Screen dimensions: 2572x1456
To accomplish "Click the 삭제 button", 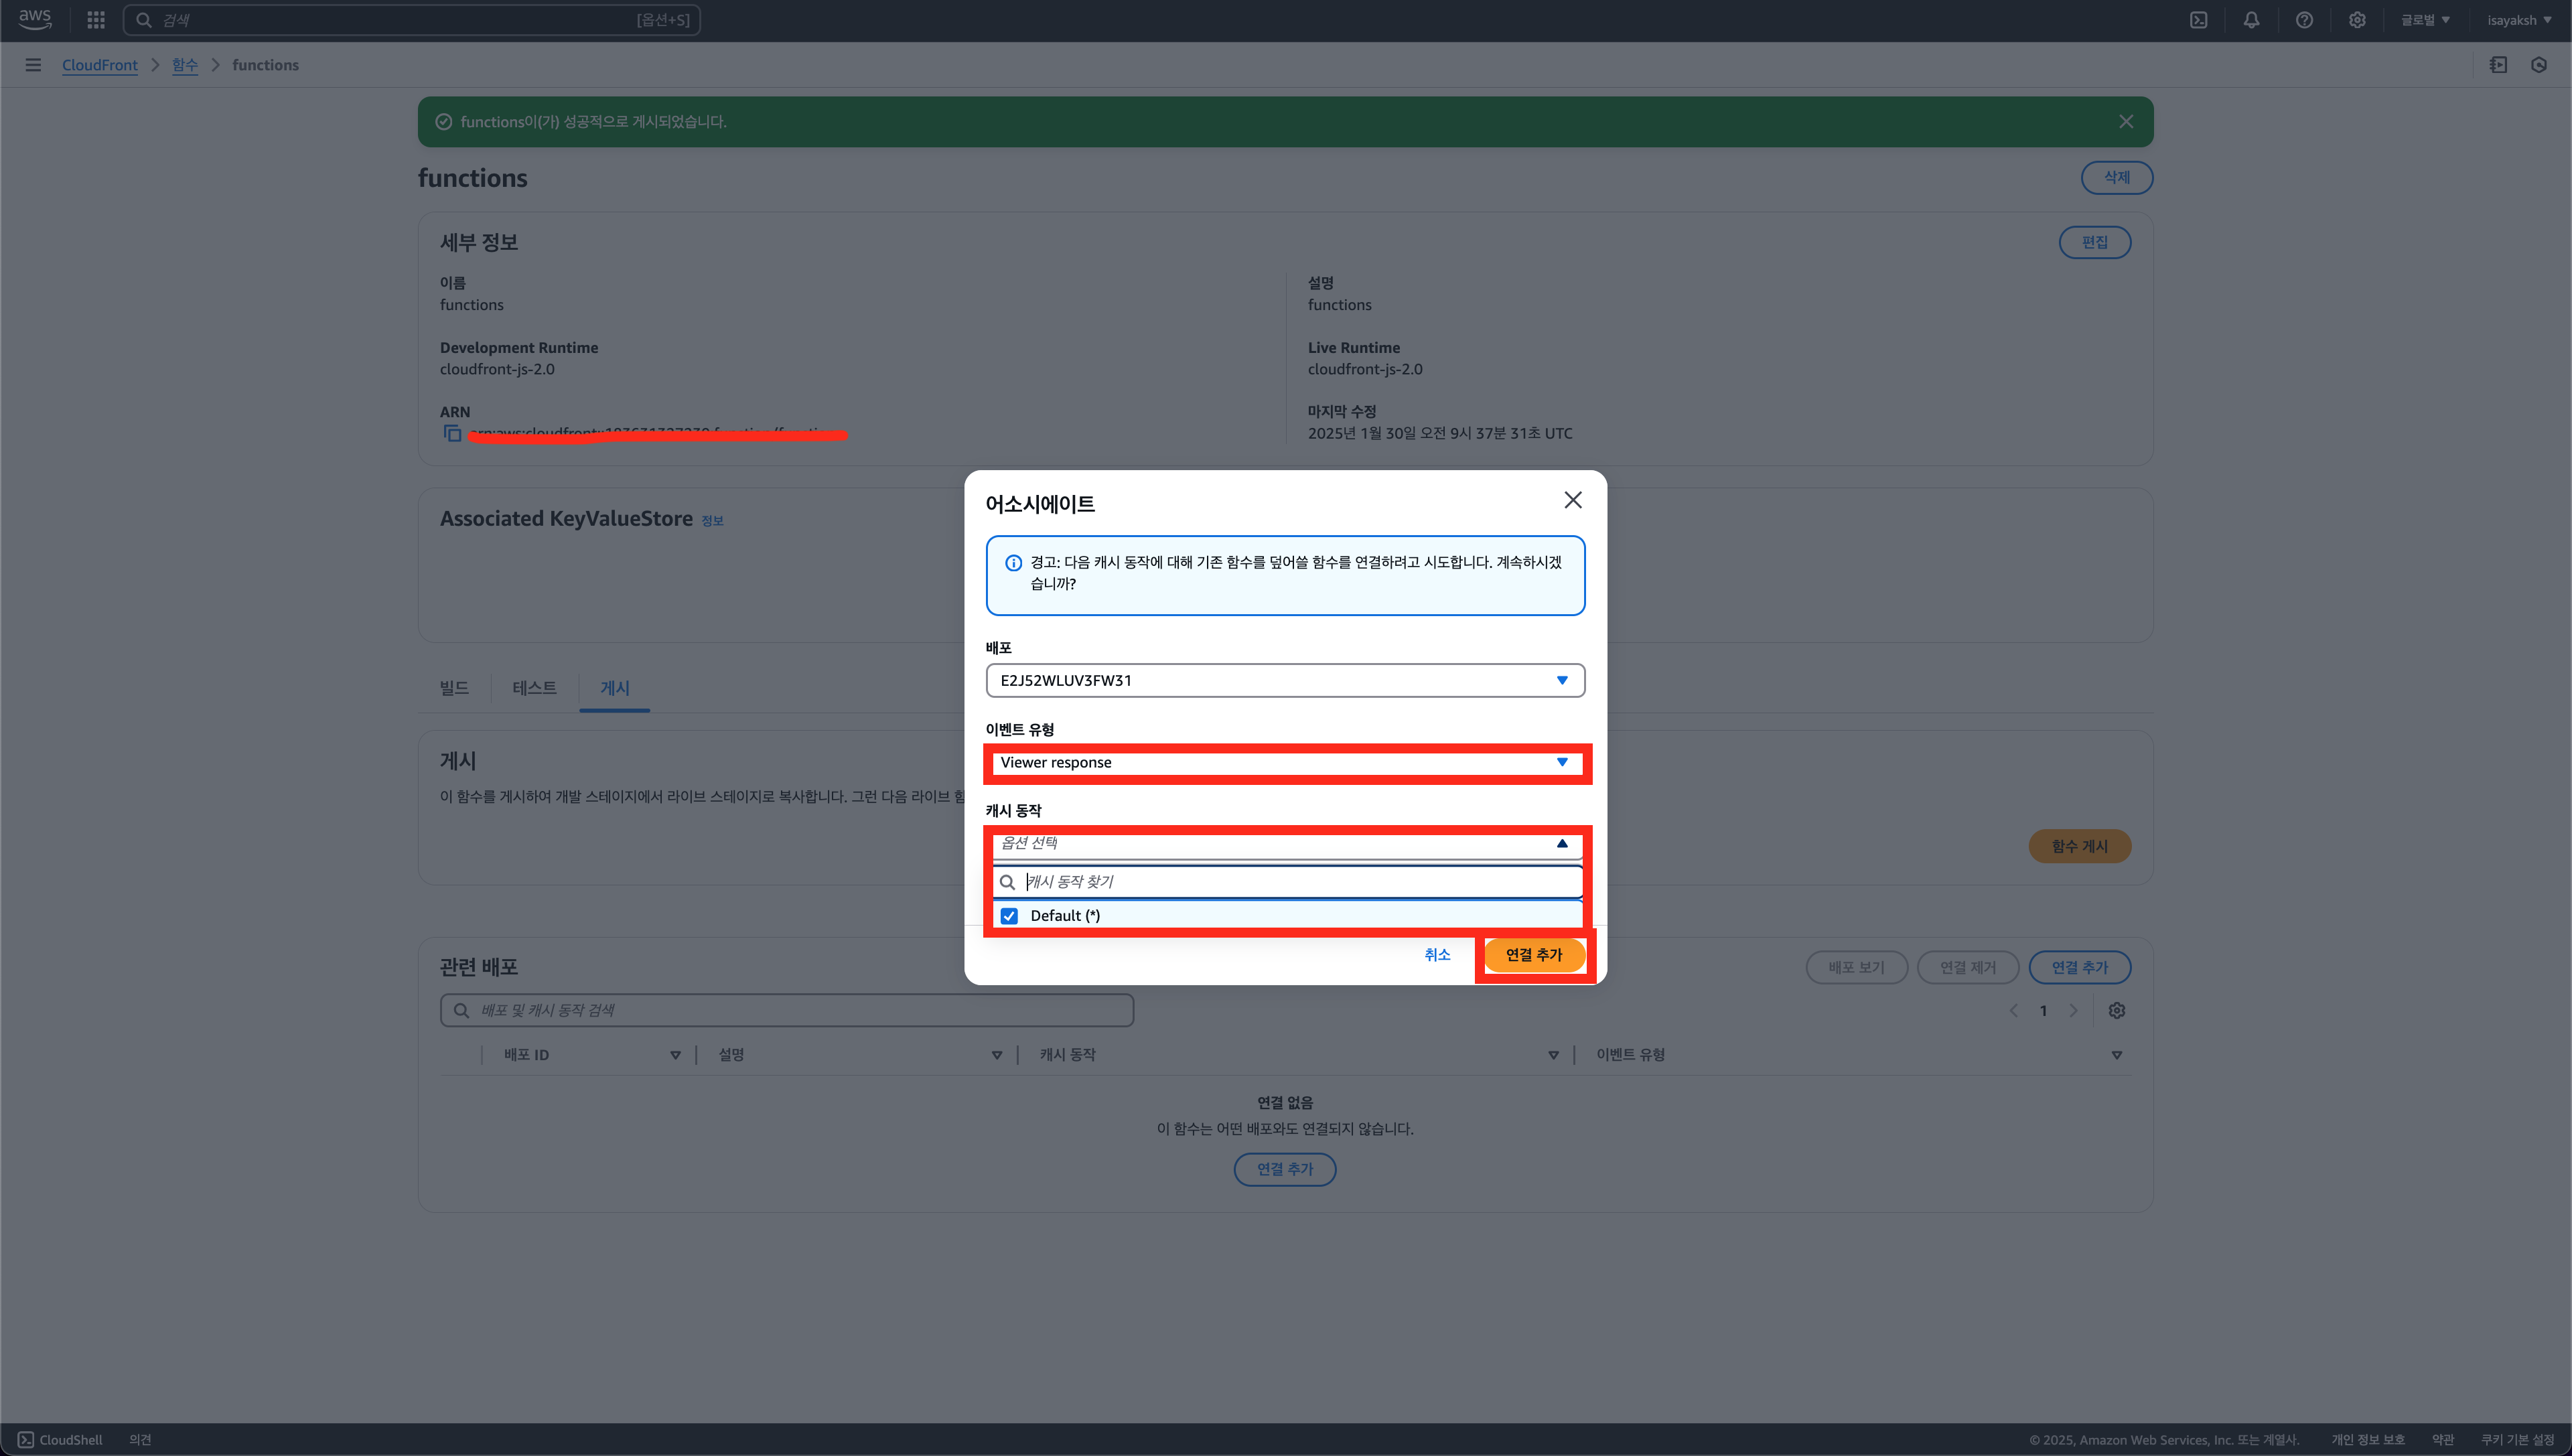I will pos(2116,177).
